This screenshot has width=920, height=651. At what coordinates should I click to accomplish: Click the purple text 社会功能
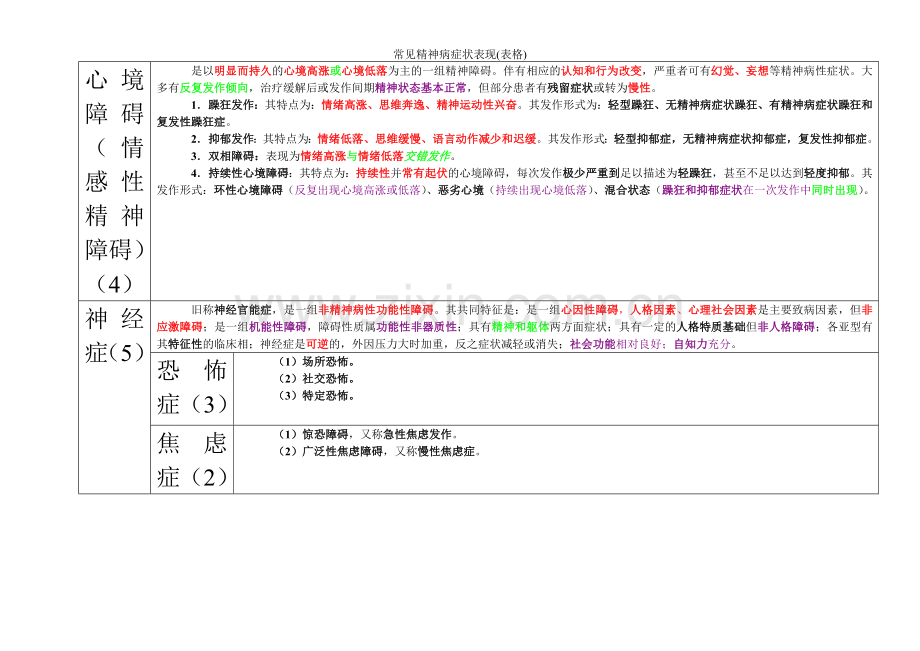(x=593, y=344)
